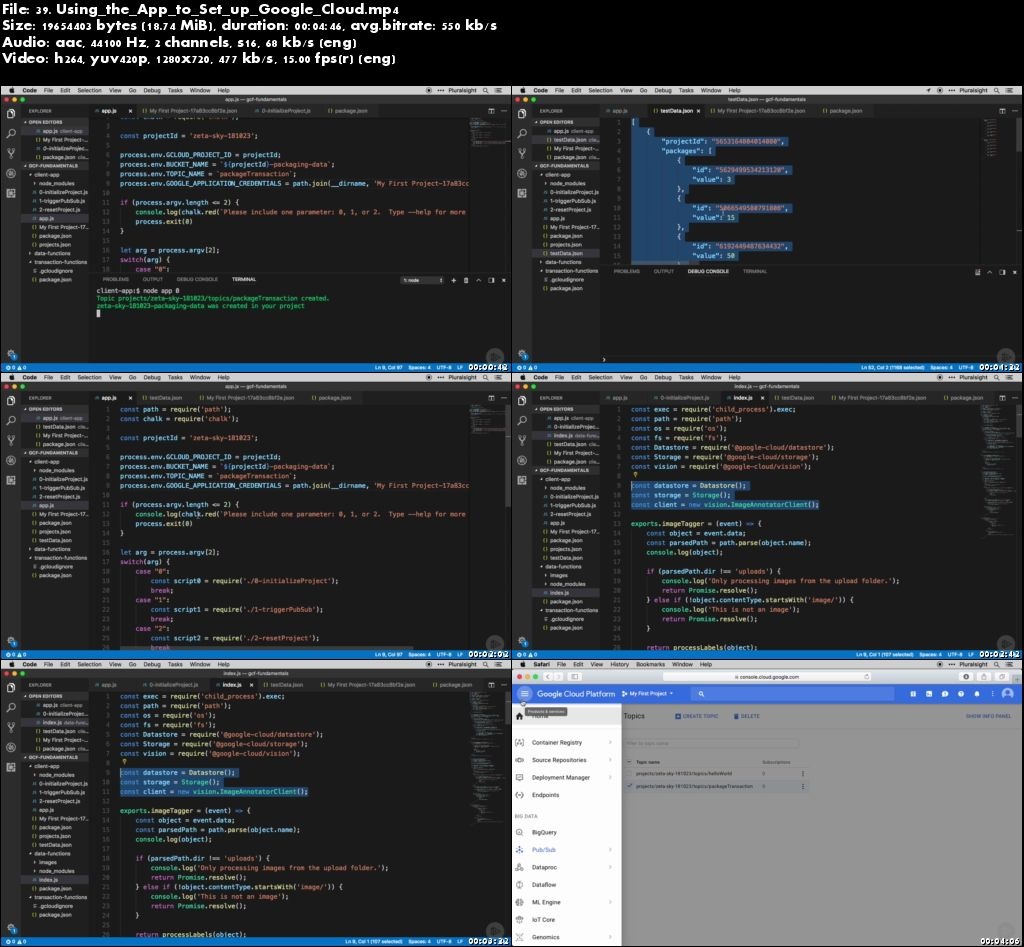In the 00:03:22 frame, click the Search view icon
Screen dimensions: 1024x947
pos(10,707)
